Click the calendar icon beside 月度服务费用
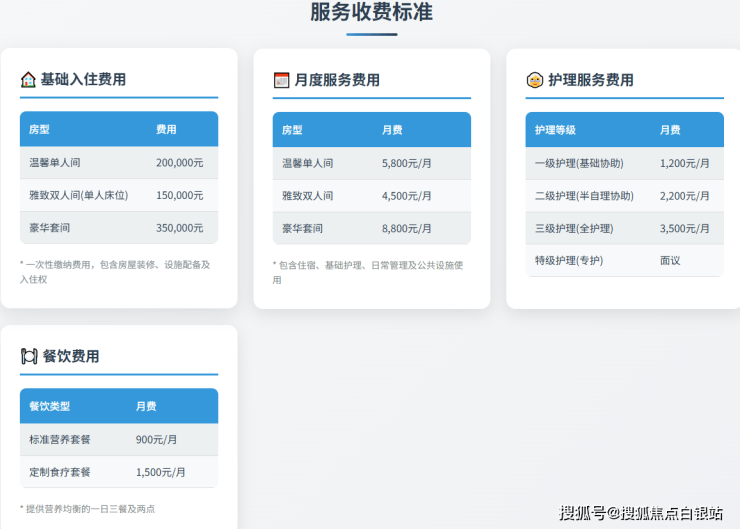The image size is (740, 529). coord(281,80)
